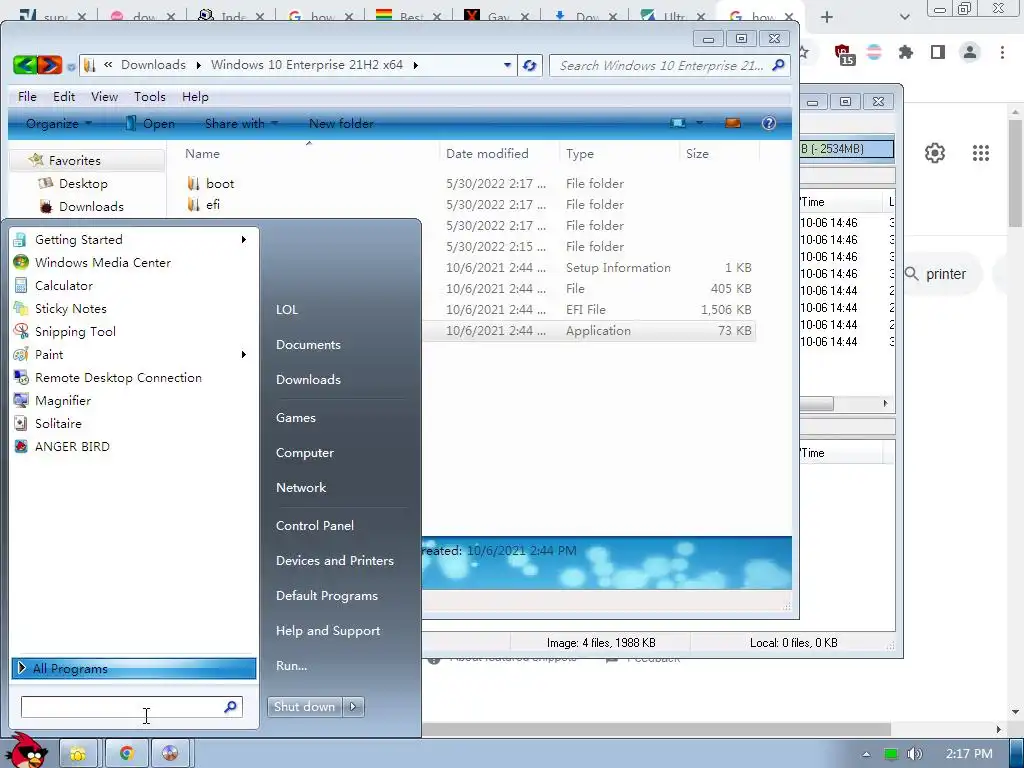The height and width of the screenshot is (768, 1024).
Task: Click the volume speaker tray icon
Action: (915, 754)
